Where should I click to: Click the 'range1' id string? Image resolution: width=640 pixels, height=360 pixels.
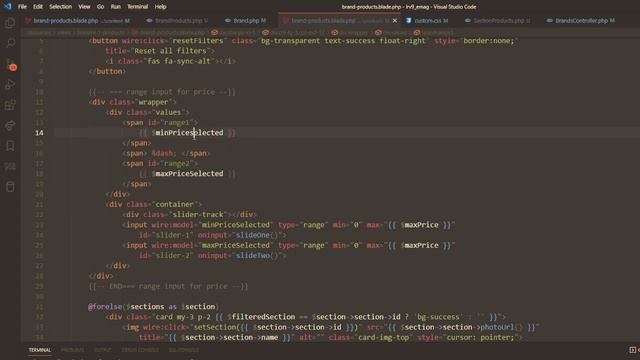[x=176, y=122]
